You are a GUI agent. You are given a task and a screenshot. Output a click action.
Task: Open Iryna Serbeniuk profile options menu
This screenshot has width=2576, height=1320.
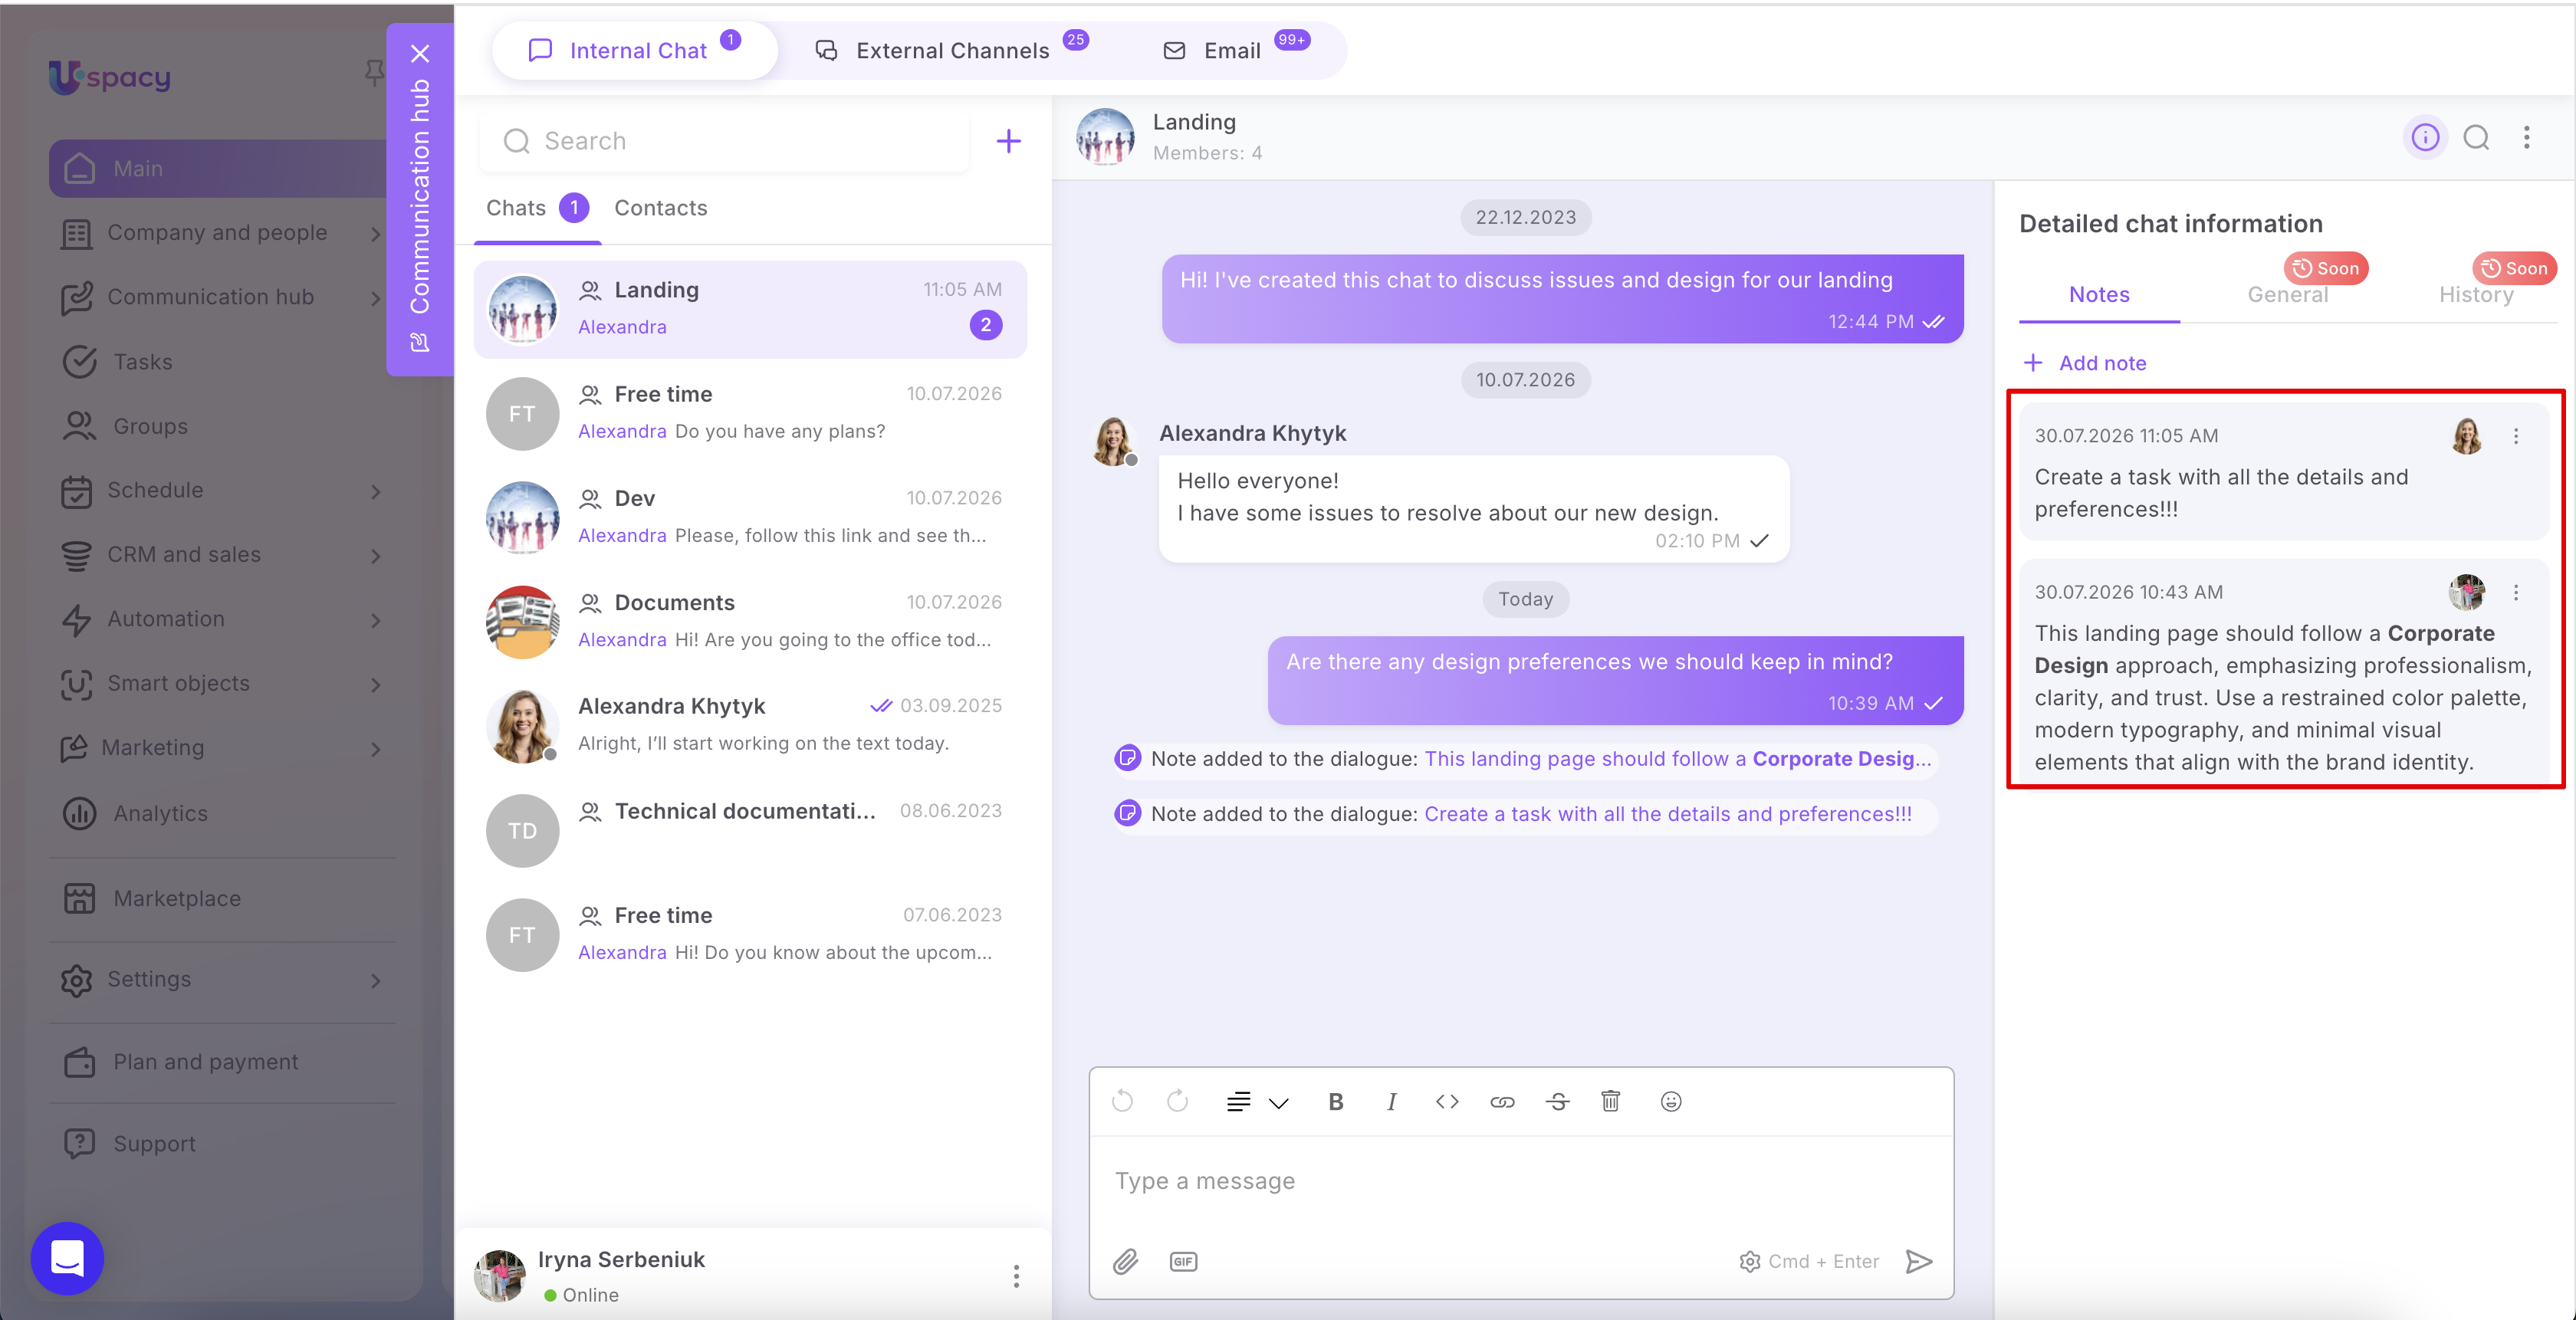tap(1016, 1276)
